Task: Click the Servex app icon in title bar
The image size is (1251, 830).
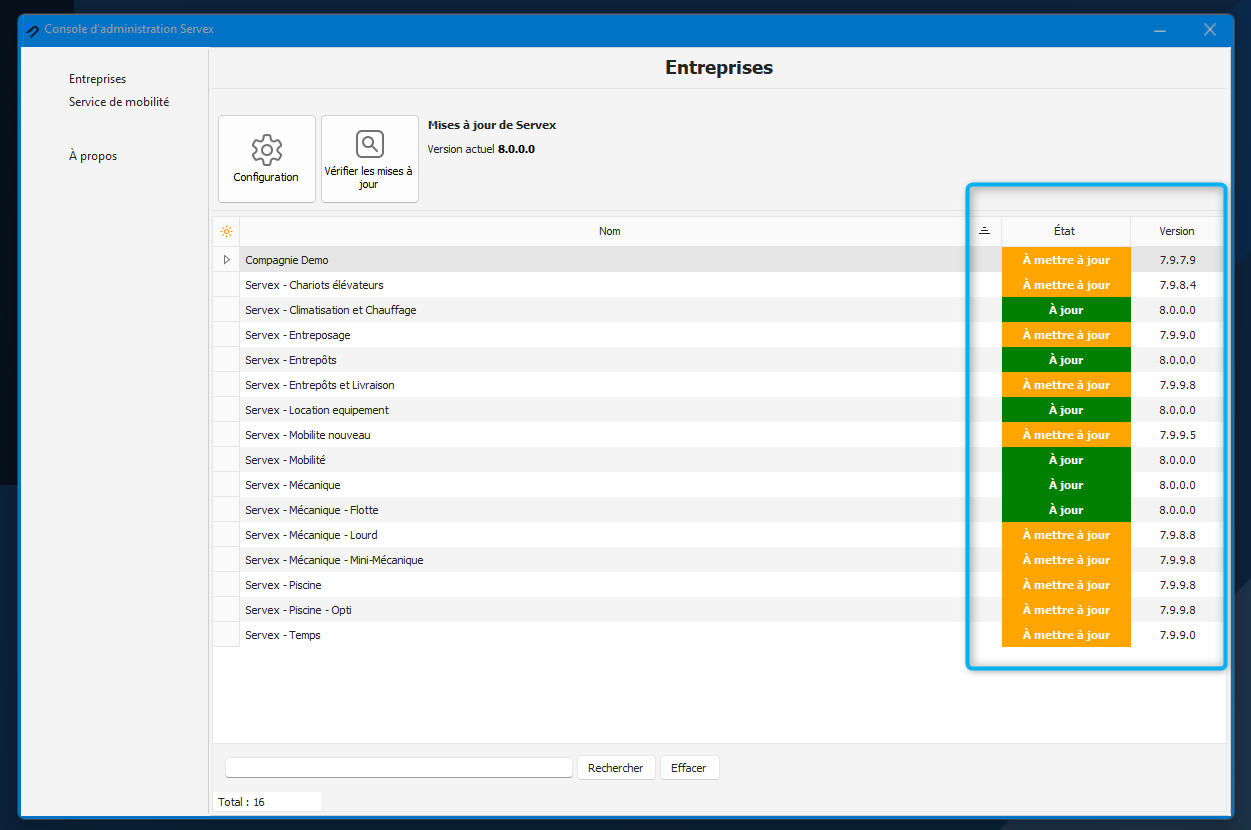Action: (x=32, y=30)
